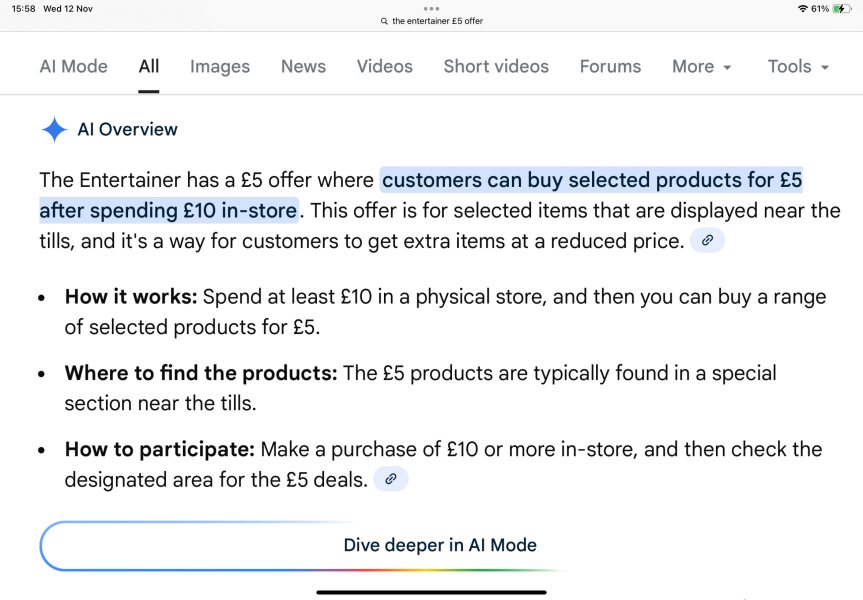Open source link icon after 'reduced price.'
This screenshot has height=600, width=863.
coord(707,240)
